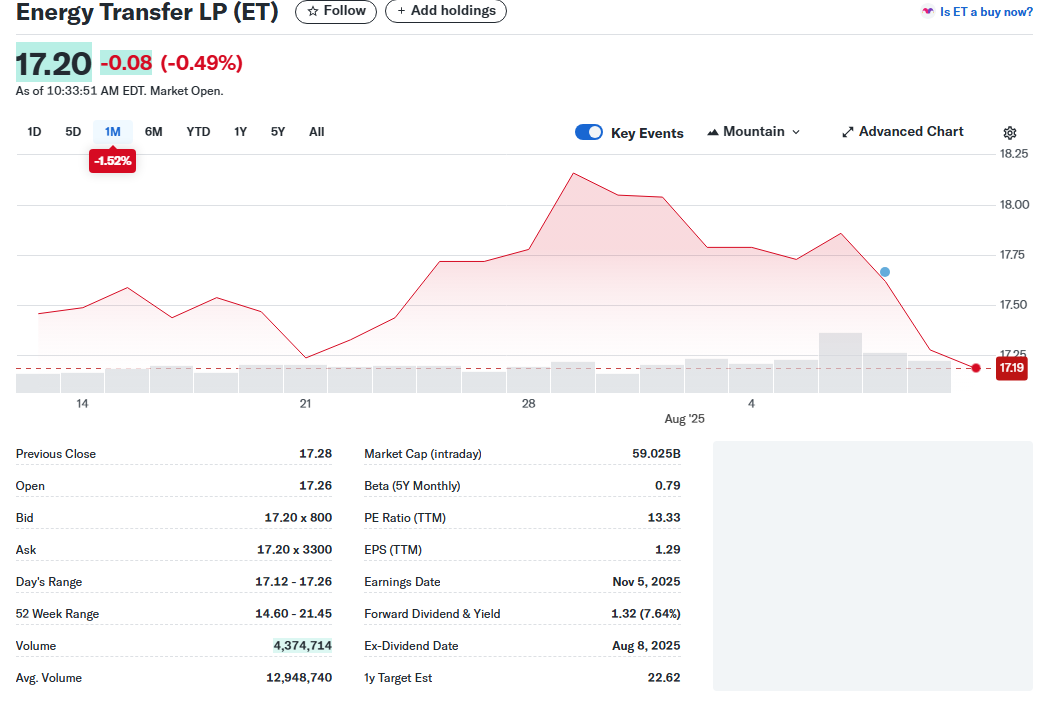Click Beta (5Y Monthly) value 0.79
The height and width of the screenshot is (701, 1050).
(x=668, y=485)
